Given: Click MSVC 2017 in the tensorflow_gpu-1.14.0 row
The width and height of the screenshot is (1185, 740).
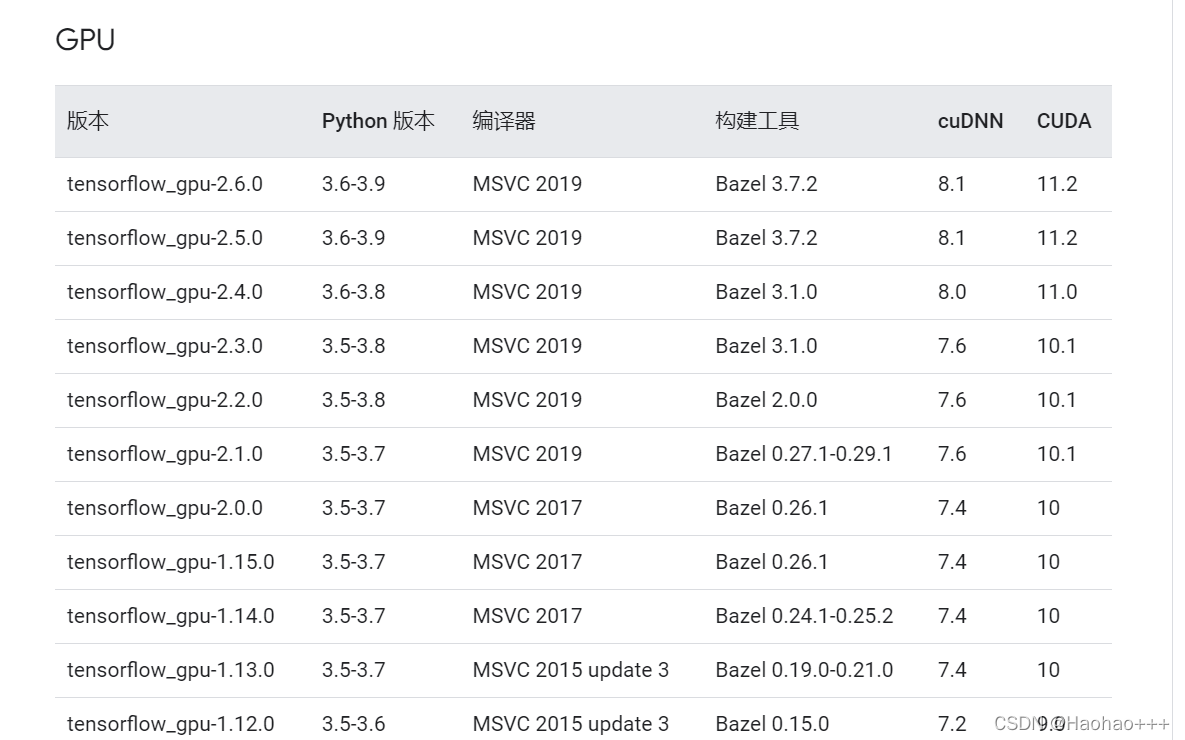Looking at the screenshot, I should point(528,617).
